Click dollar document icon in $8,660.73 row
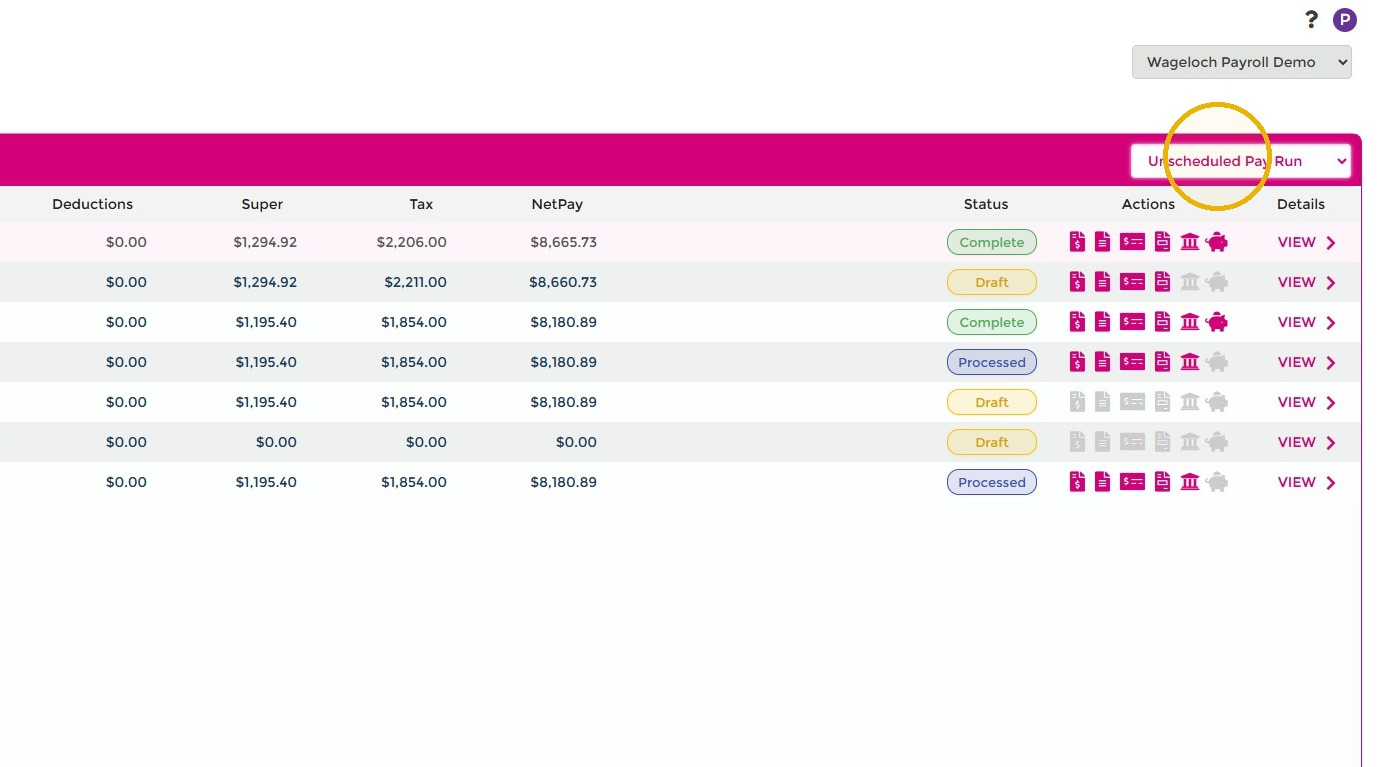This screenshot has height=767, width=1377. [x=1077, y=282]
